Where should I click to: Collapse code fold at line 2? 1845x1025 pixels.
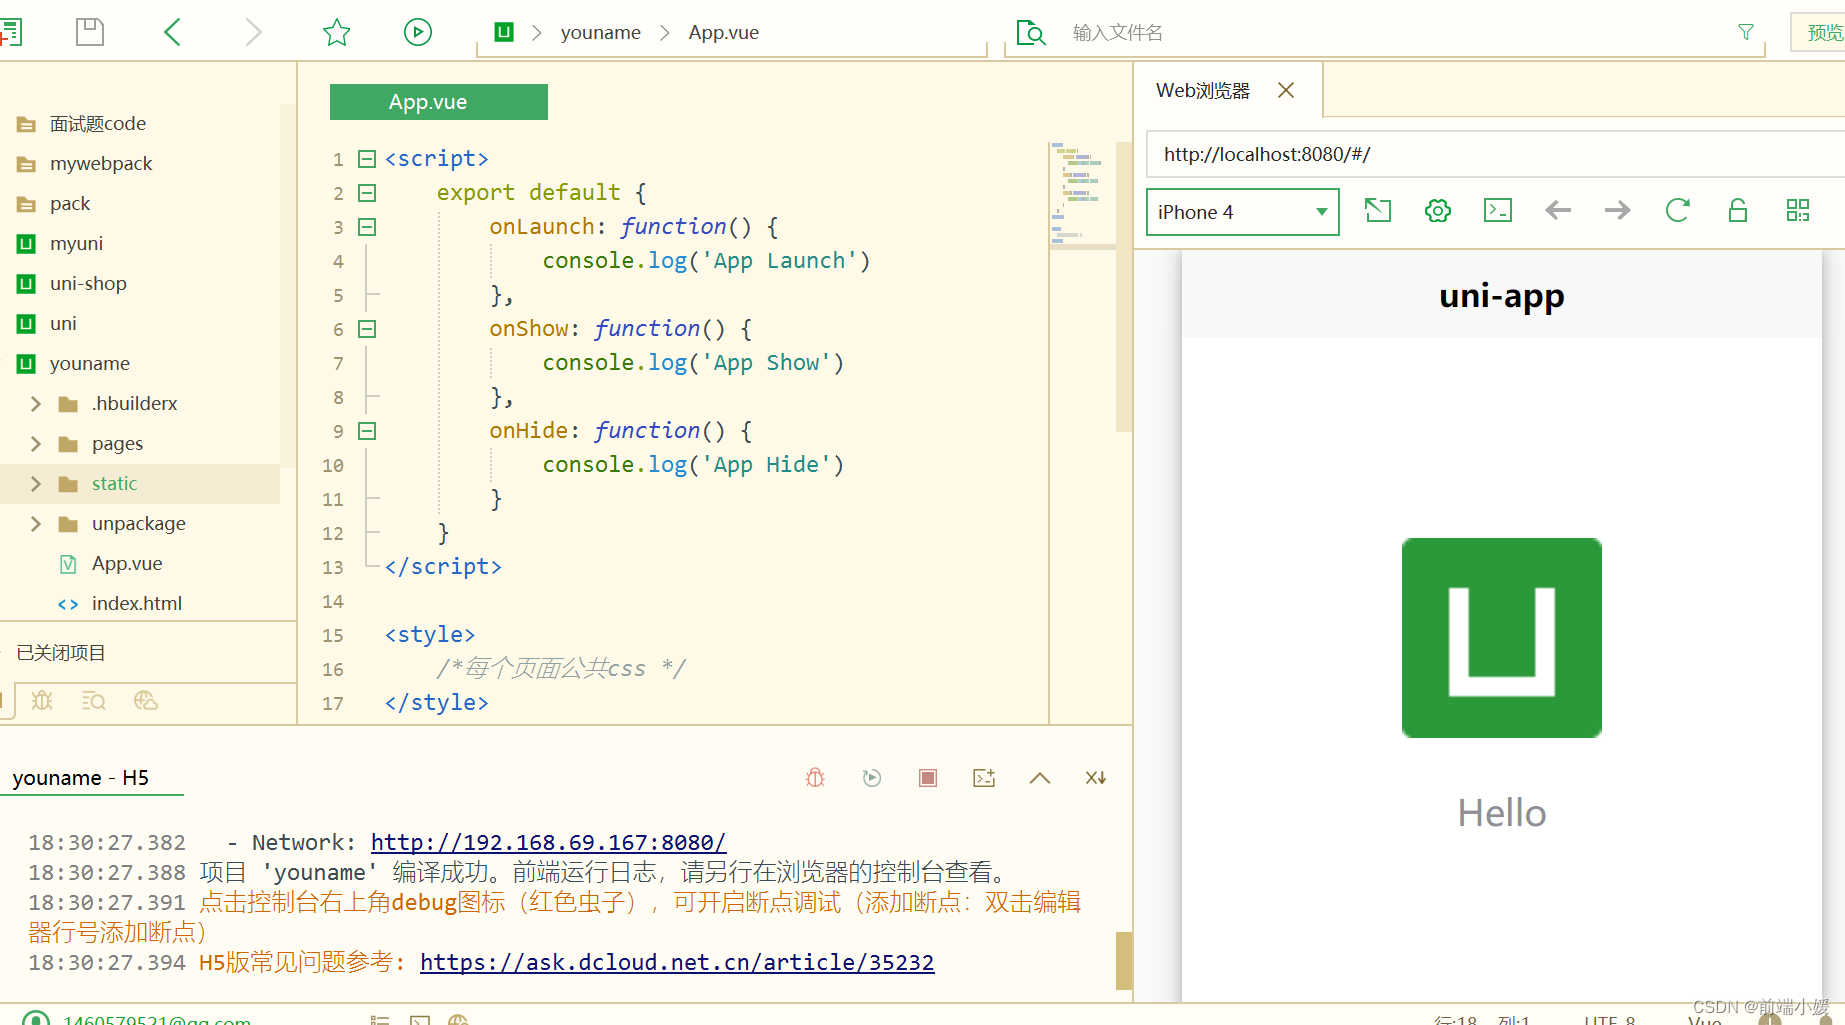coord(367,193)
